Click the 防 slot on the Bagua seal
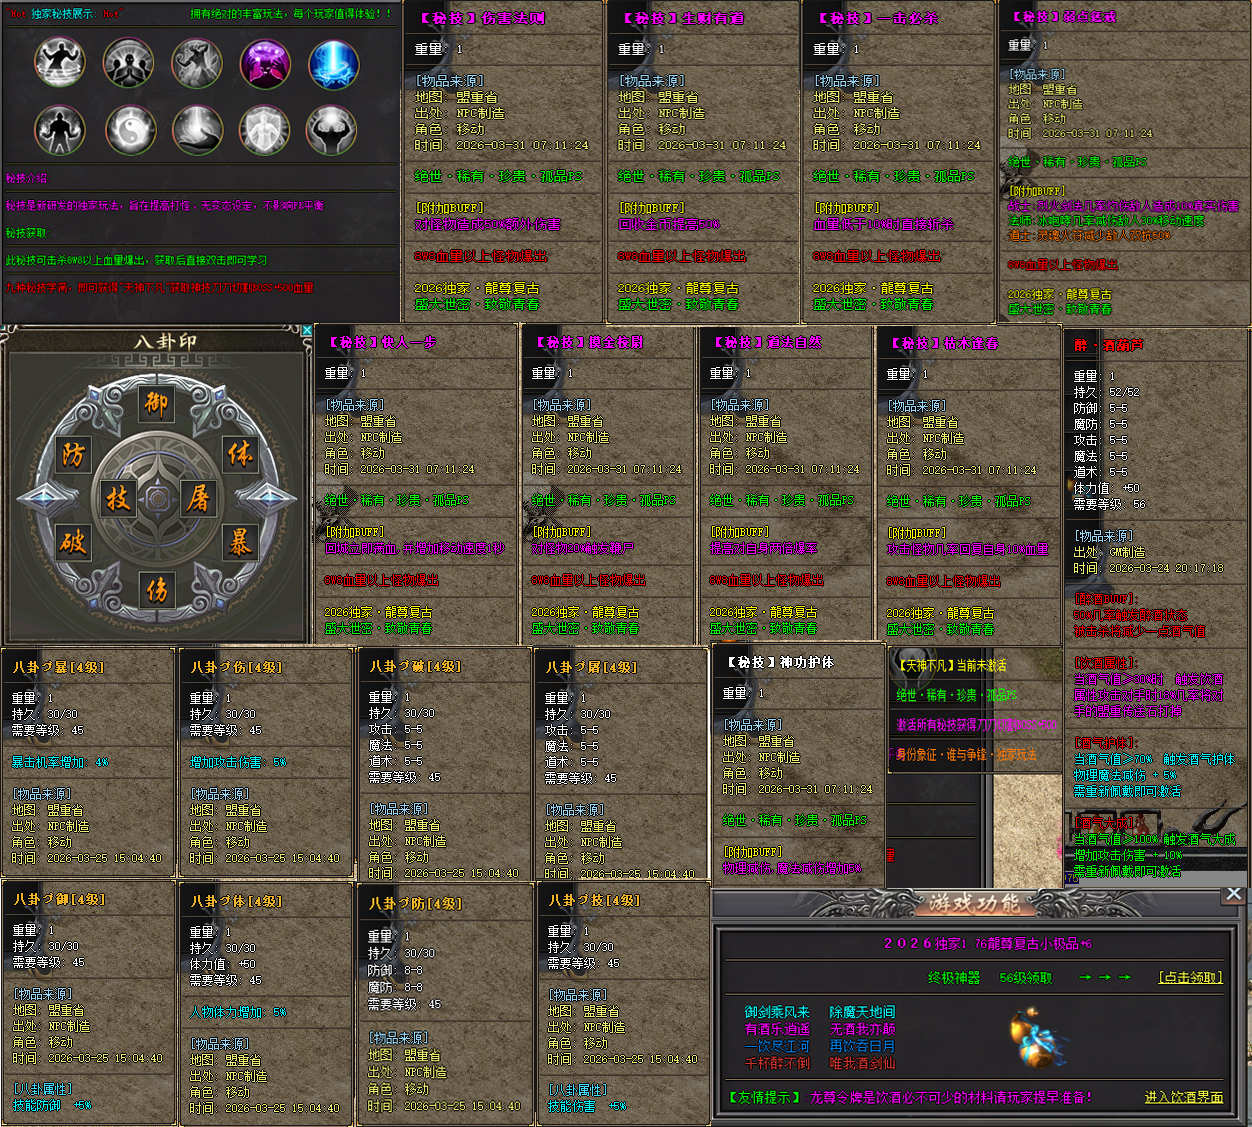Screen dimensions: 1252x1127 coord(73,455)
